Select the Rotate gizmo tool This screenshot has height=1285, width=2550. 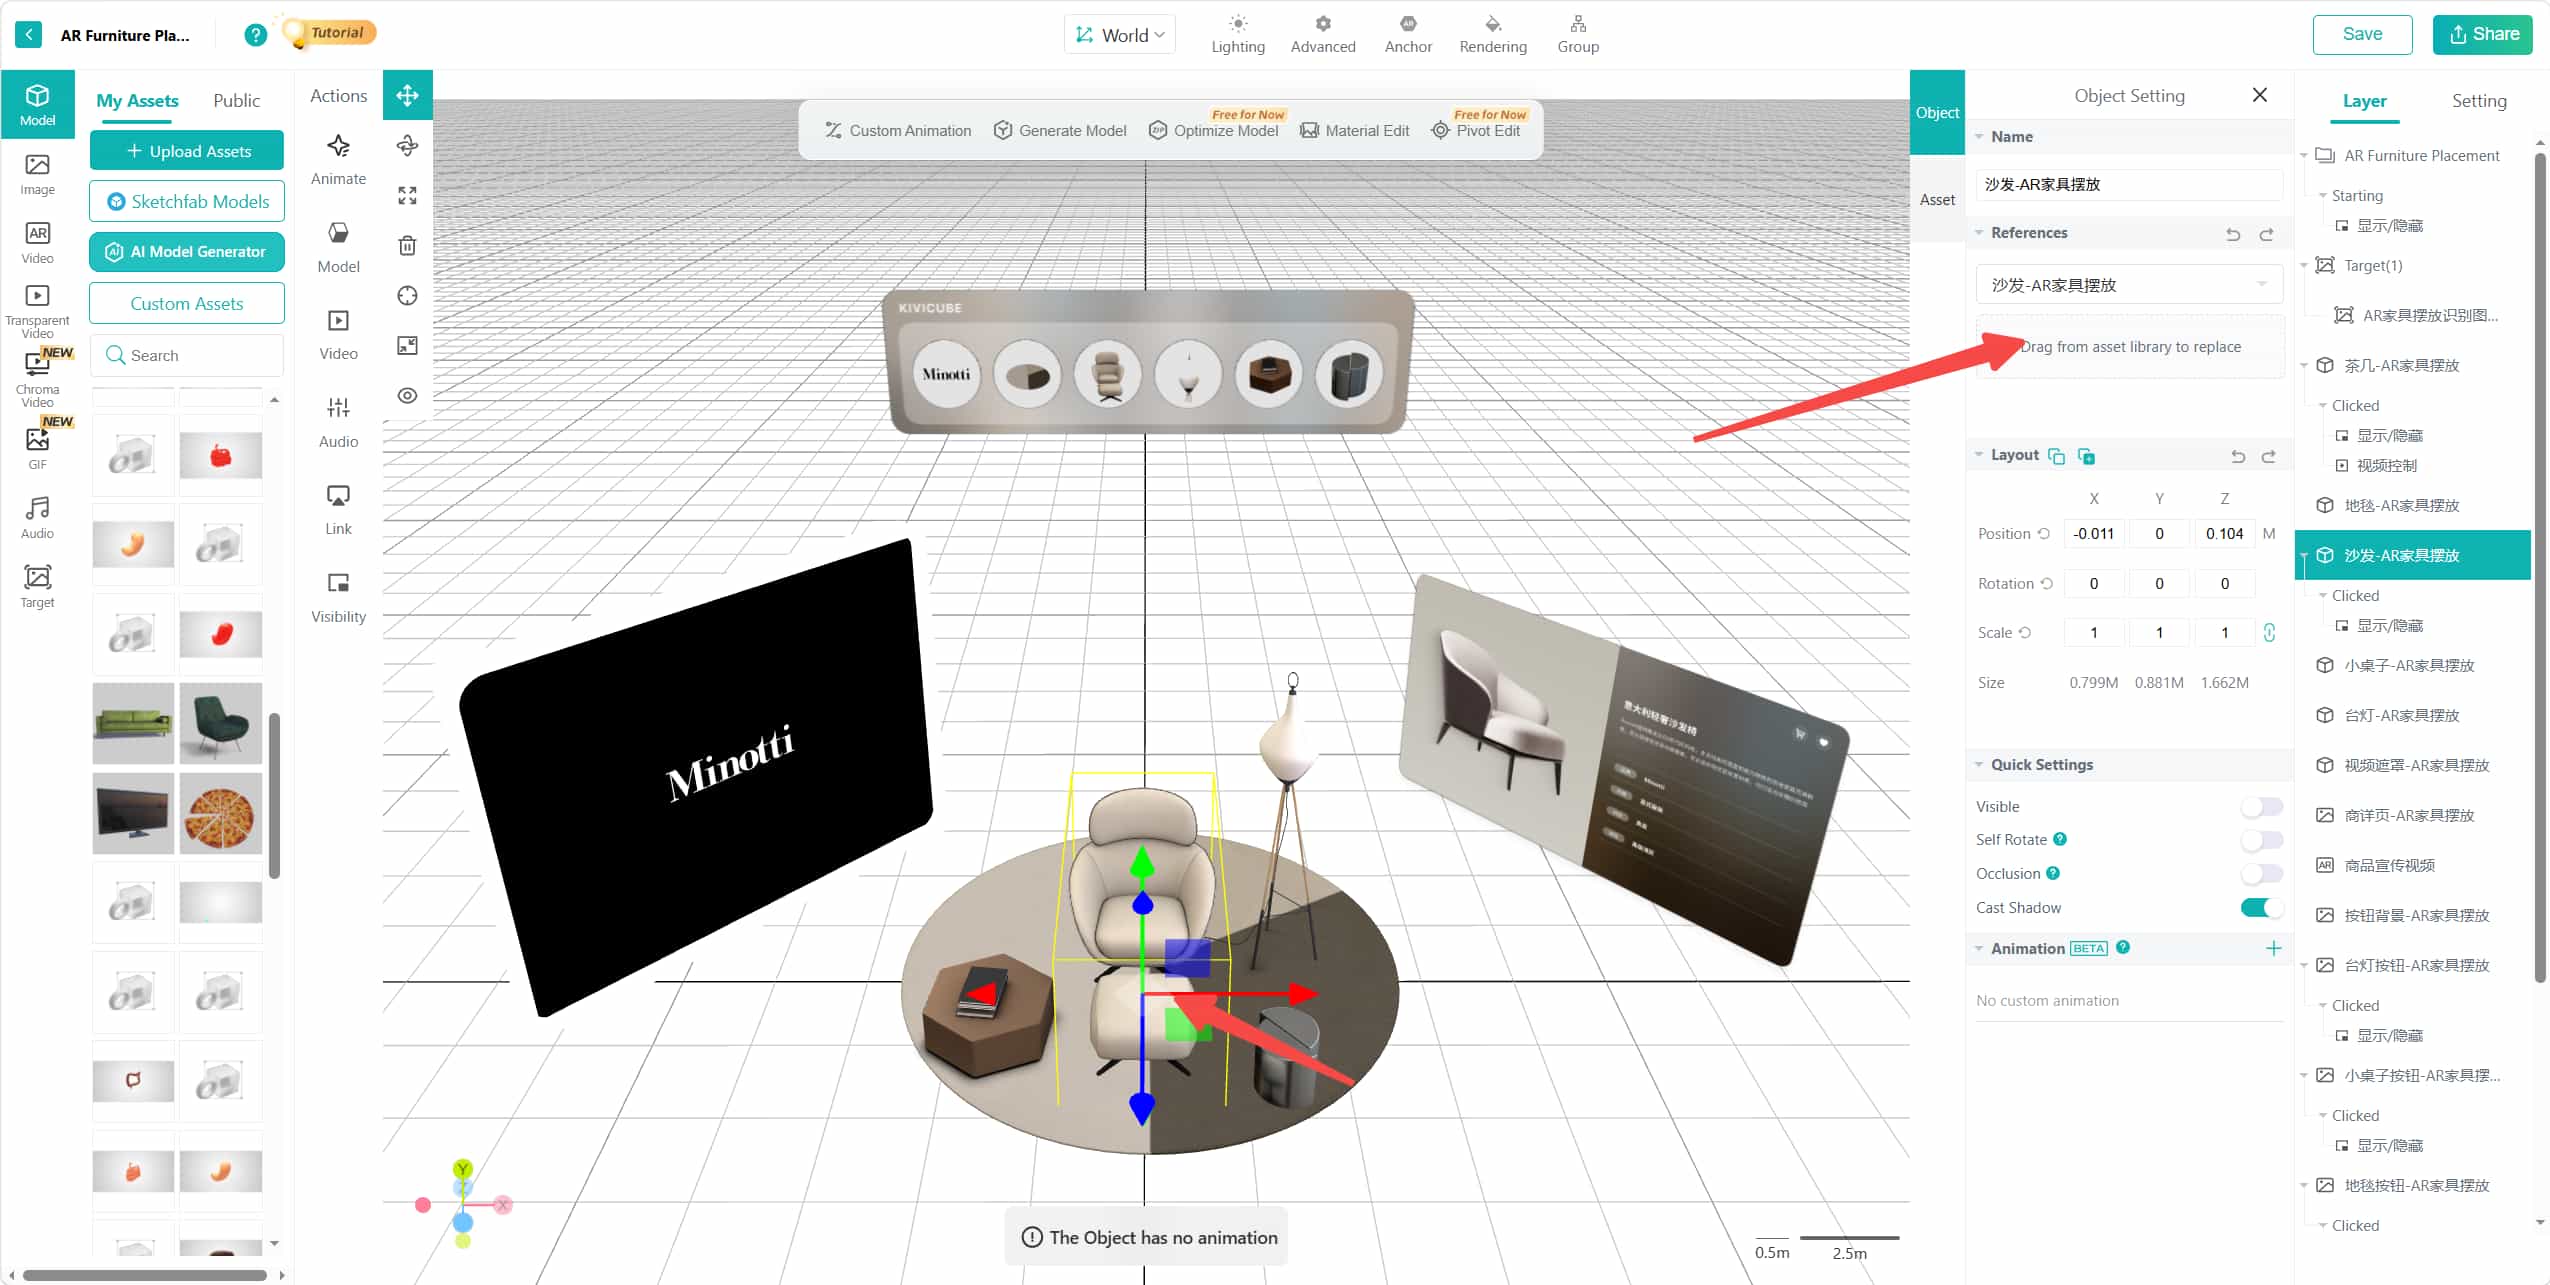click(407, 146)
